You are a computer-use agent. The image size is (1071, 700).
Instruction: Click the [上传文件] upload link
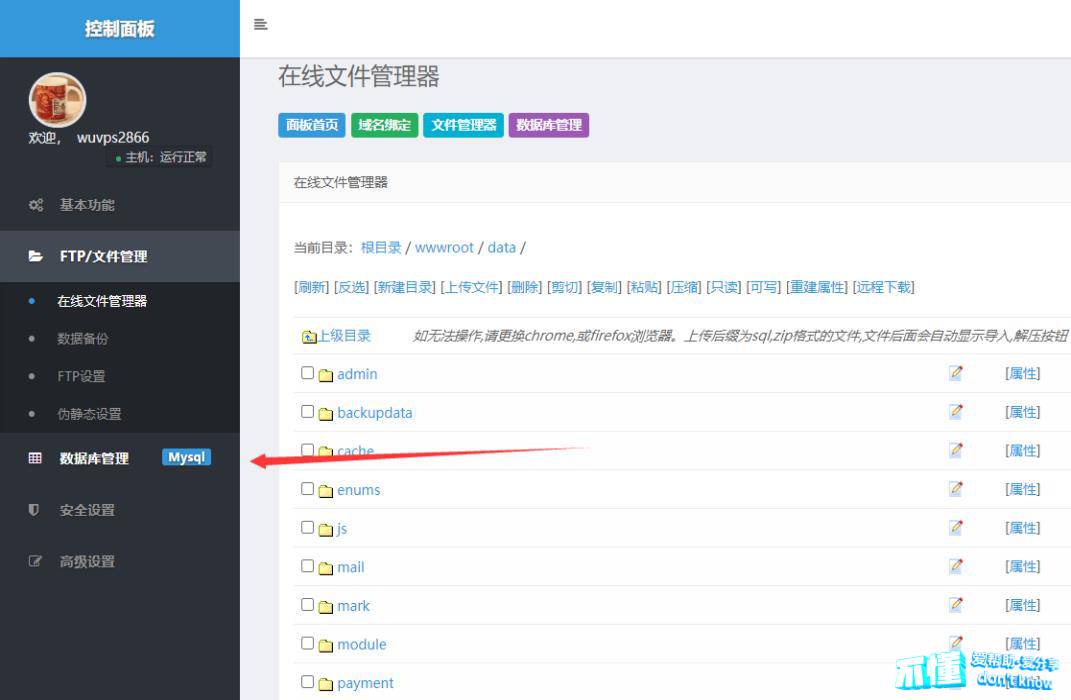pos(471,287)
